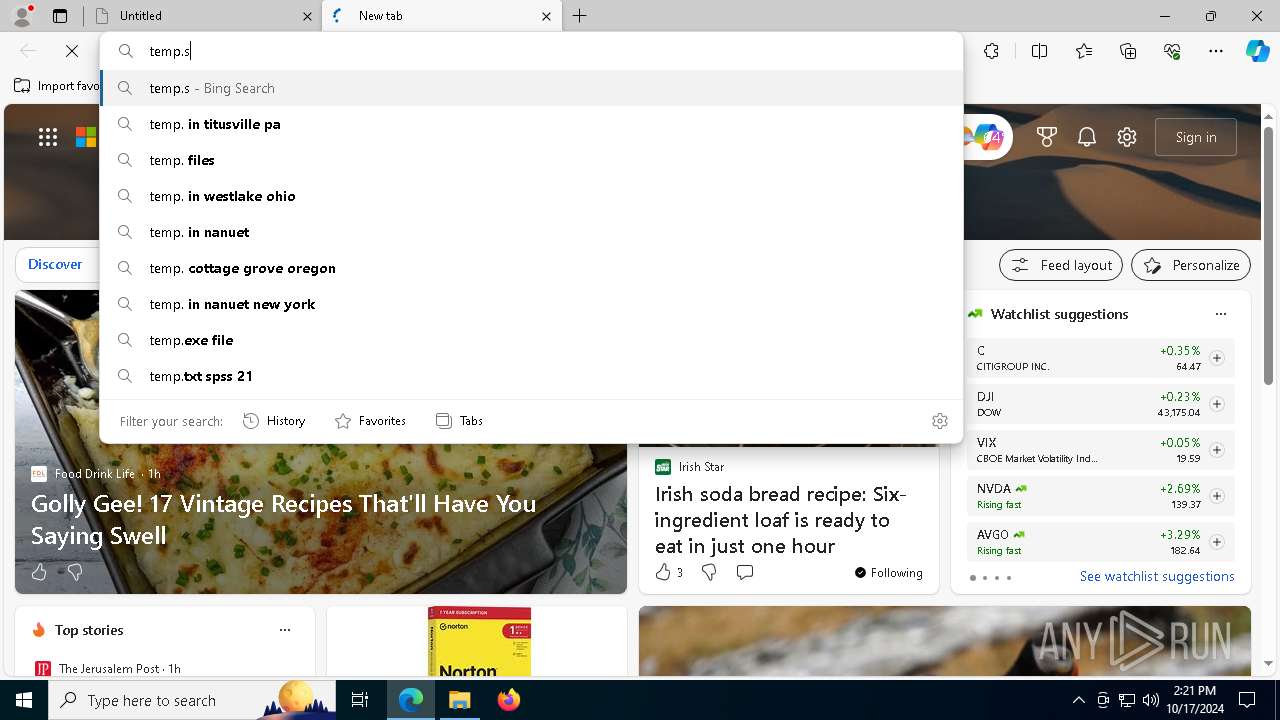
Task: Open the Copilot sidebar icon
Action: 1258,51
